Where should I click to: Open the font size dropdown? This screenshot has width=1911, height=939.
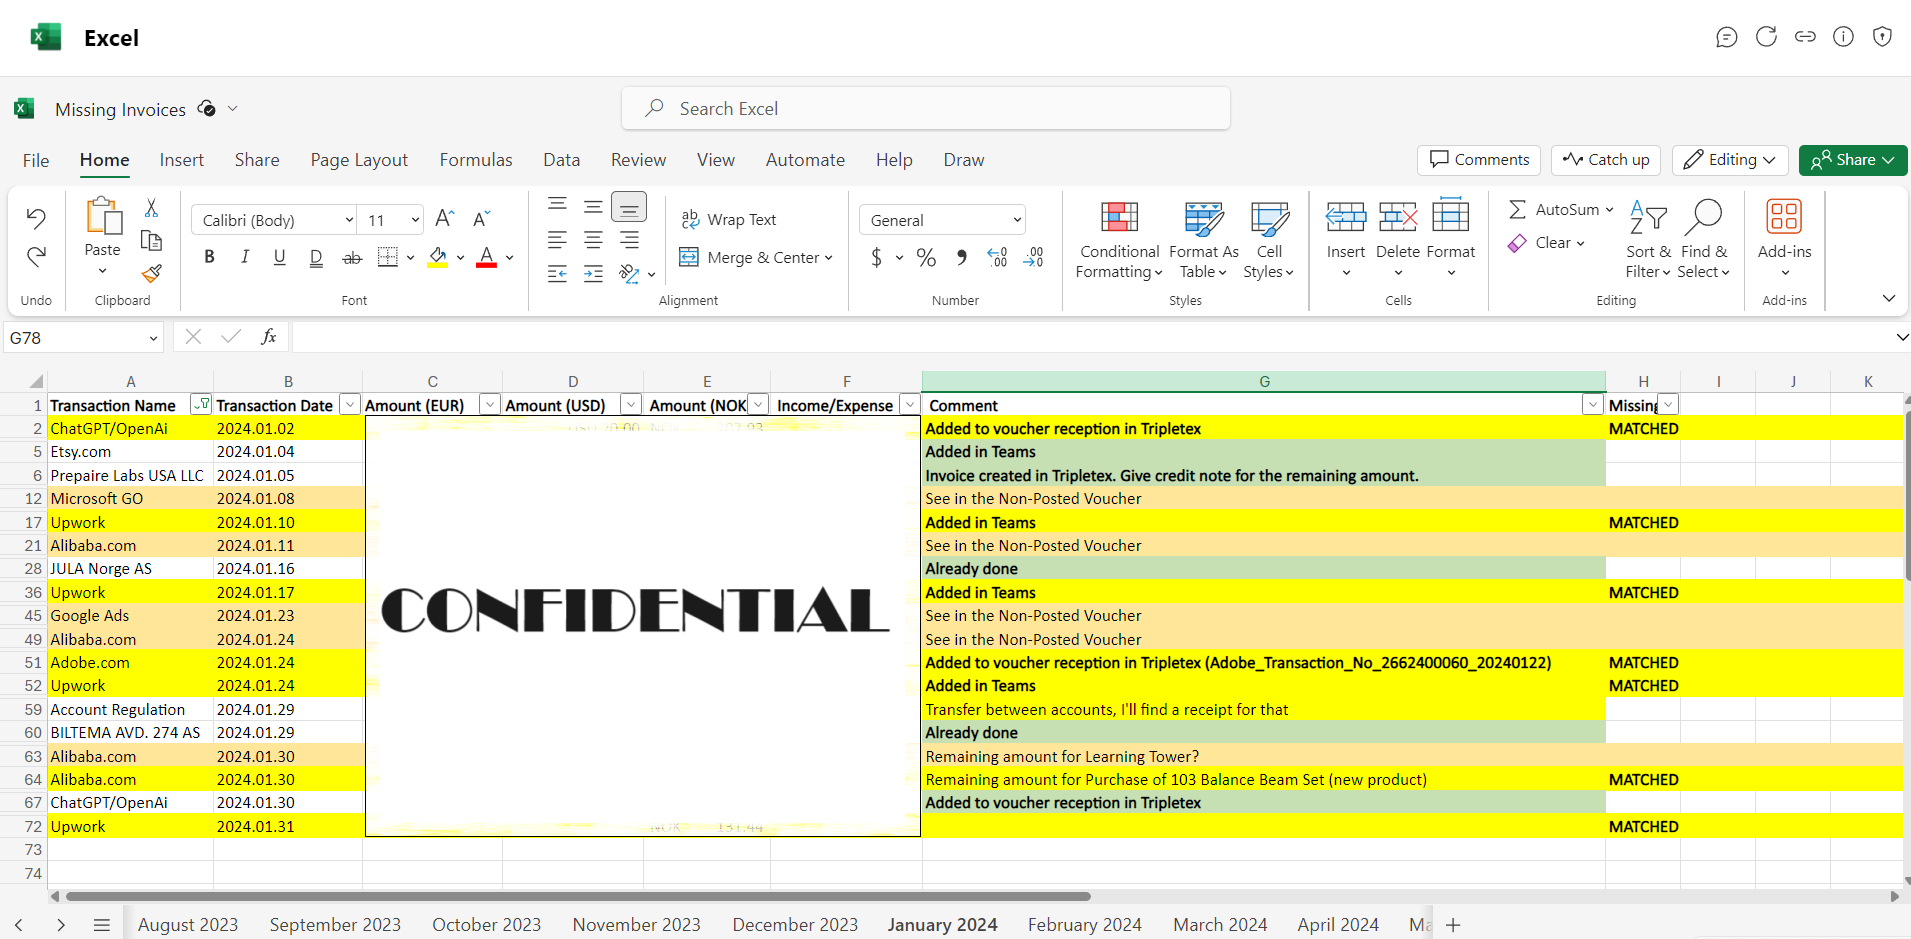point(415,220)
